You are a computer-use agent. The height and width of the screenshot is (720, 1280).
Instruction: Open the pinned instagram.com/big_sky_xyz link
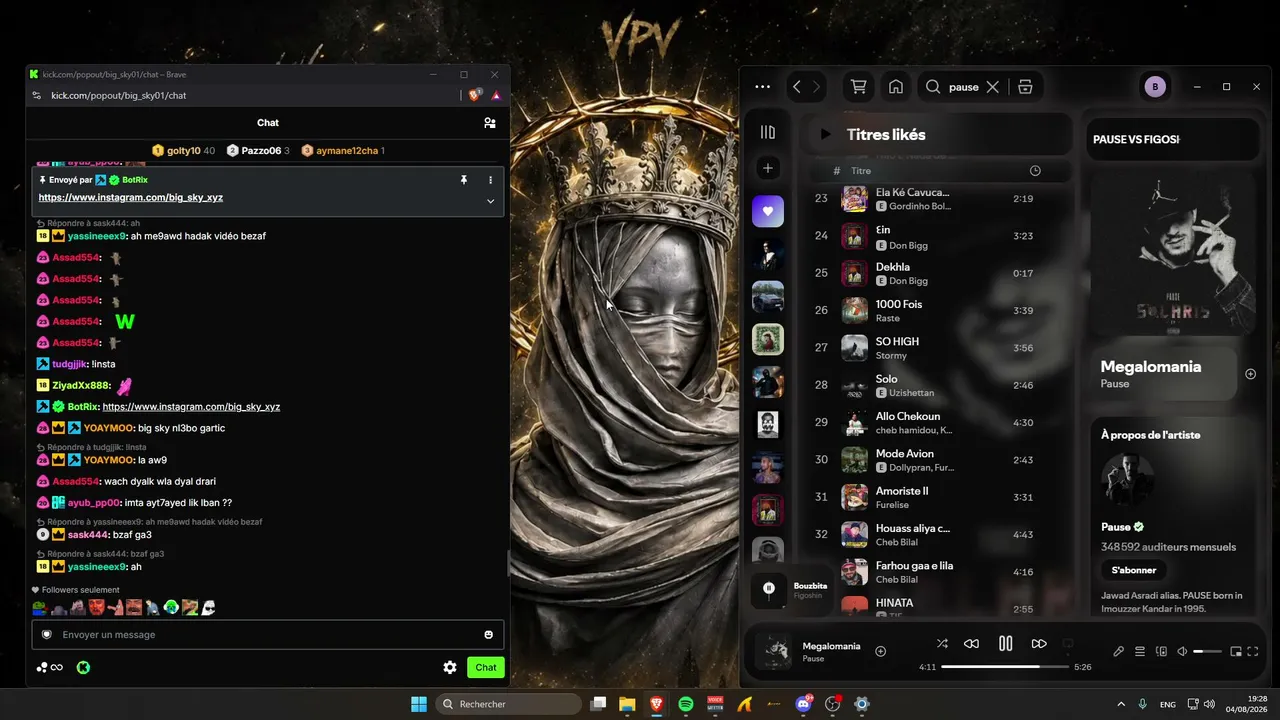pyautogui.click(x=131, y=197)
